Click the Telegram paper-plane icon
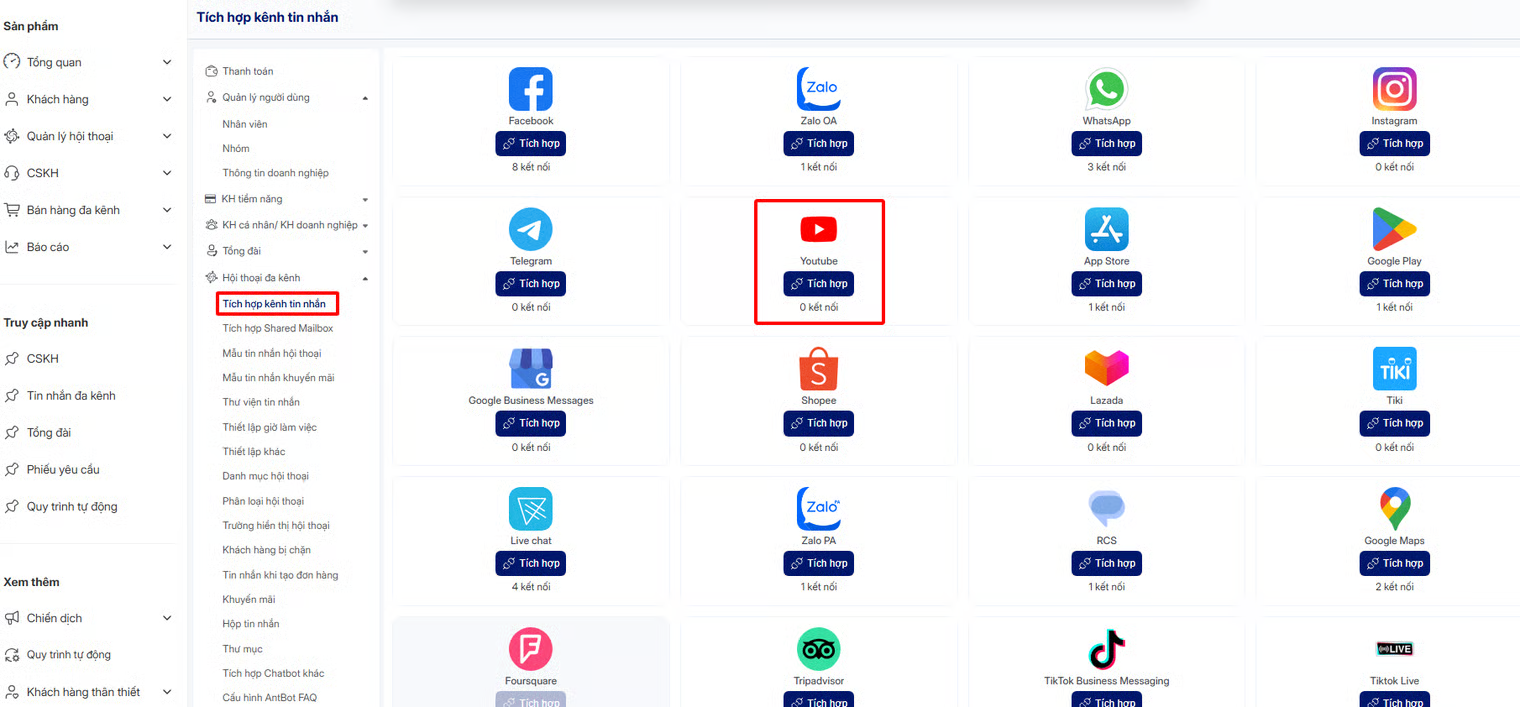The height and width of the screenshot is (707, 1520). click(x=530, y=230)
